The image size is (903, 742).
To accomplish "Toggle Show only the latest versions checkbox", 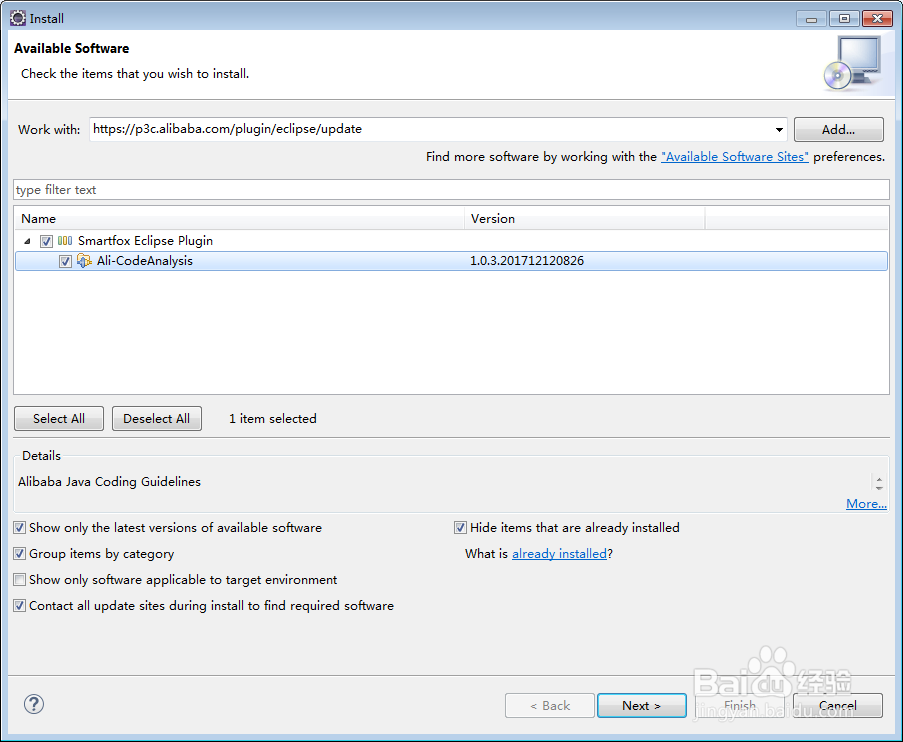I will click(x=20, y=527).
